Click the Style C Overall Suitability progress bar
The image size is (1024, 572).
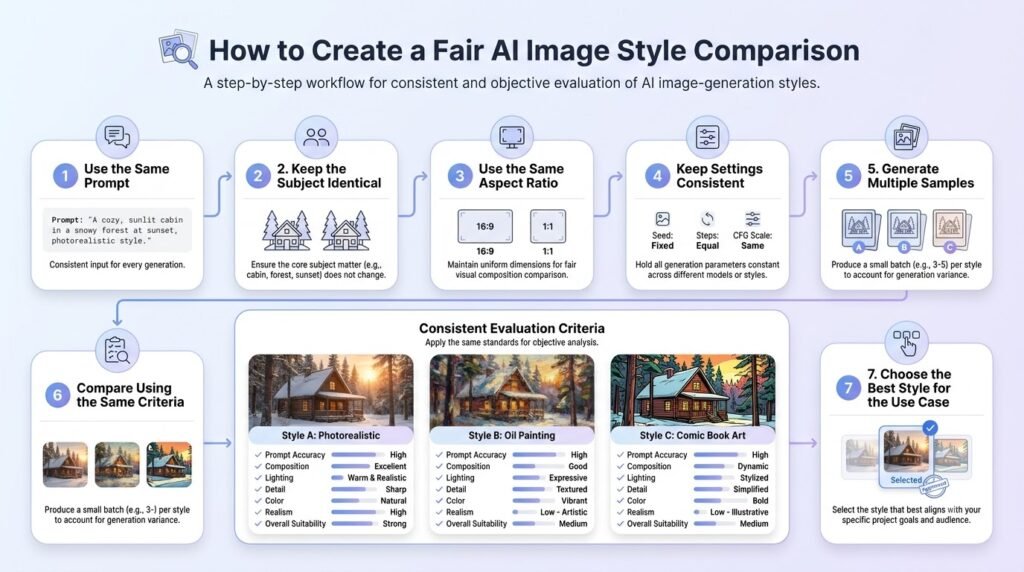point(714,524)
